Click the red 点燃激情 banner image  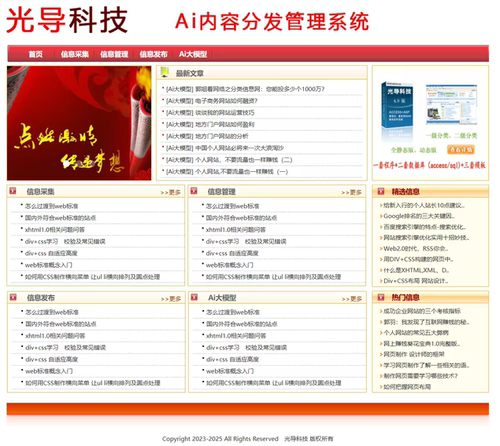pos(79,123)
